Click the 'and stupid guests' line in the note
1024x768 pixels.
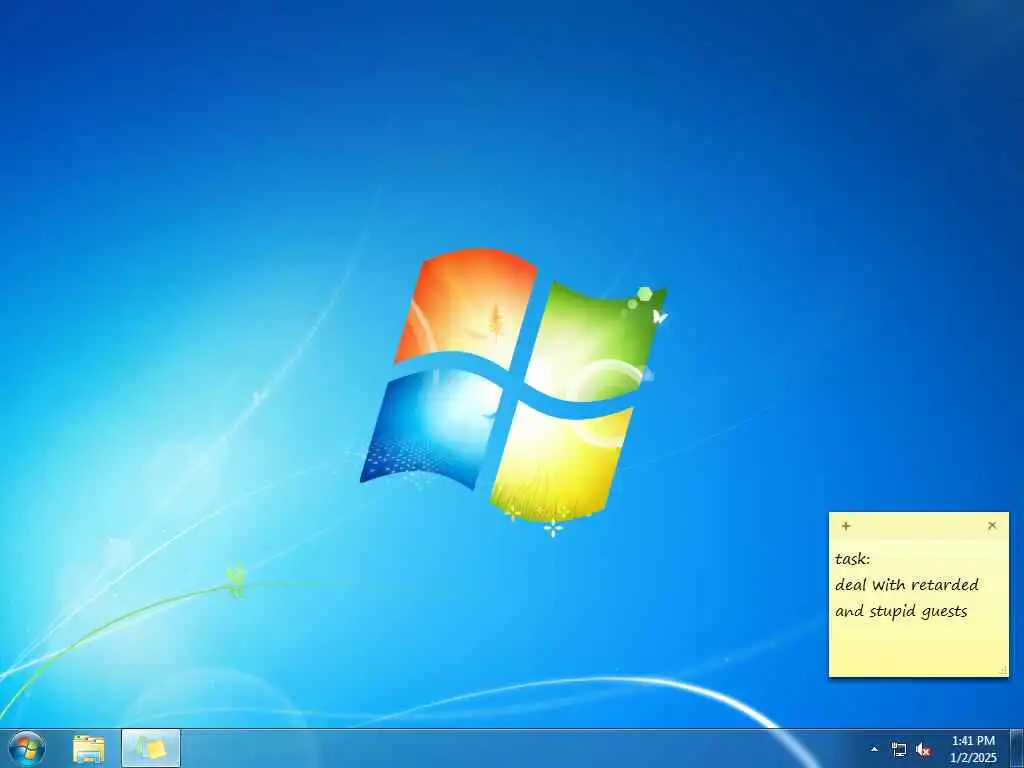(901, 612)
